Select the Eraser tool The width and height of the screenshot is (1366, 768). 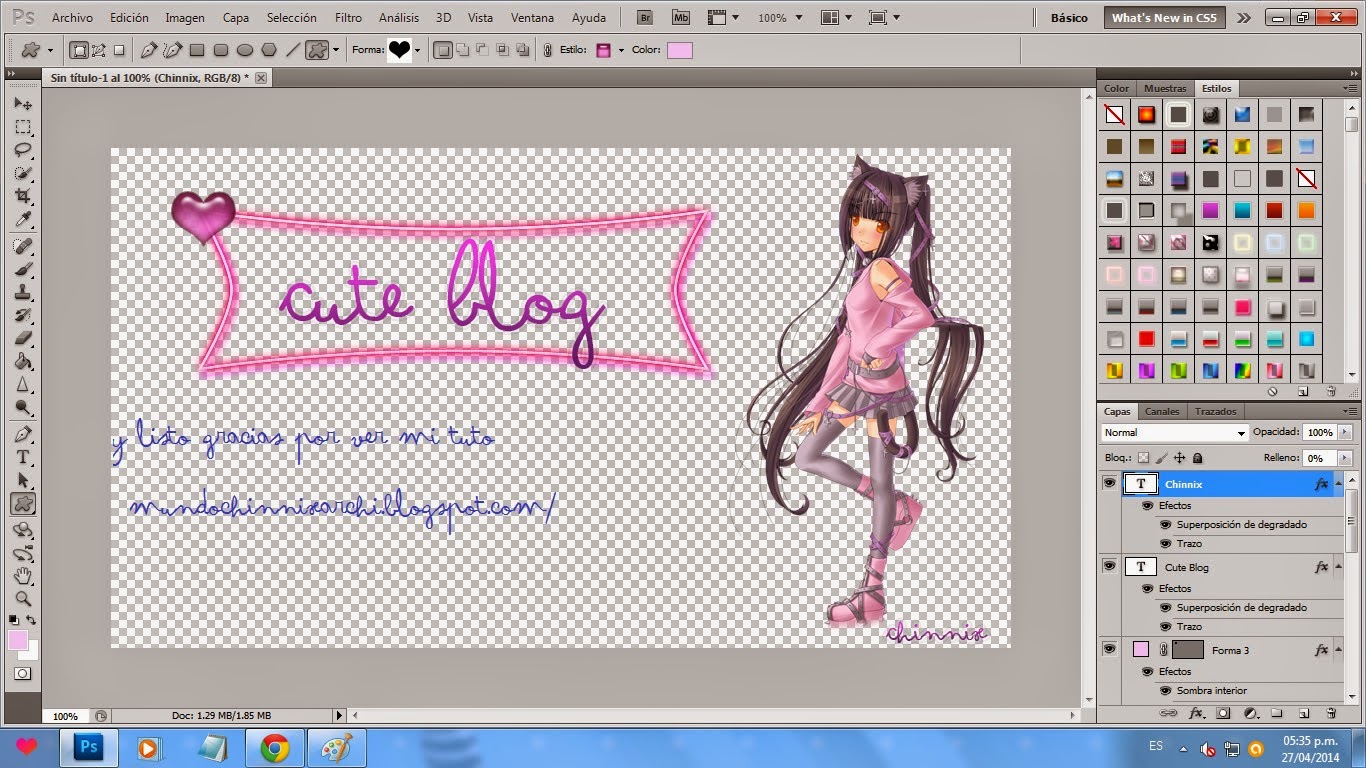(23, 338)
